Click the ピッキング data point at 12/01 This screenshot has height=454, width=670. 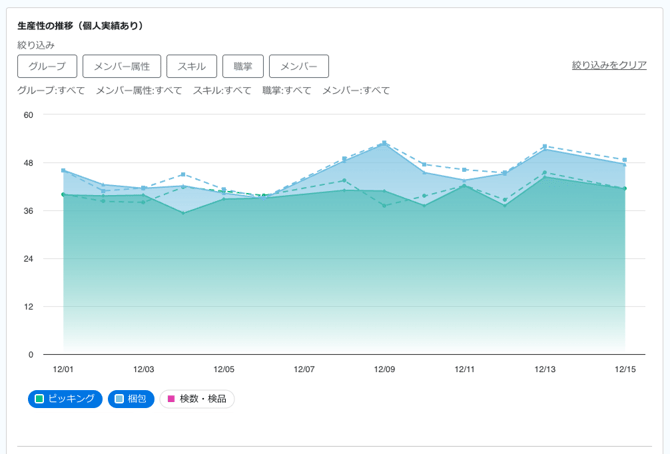point(63,195)
